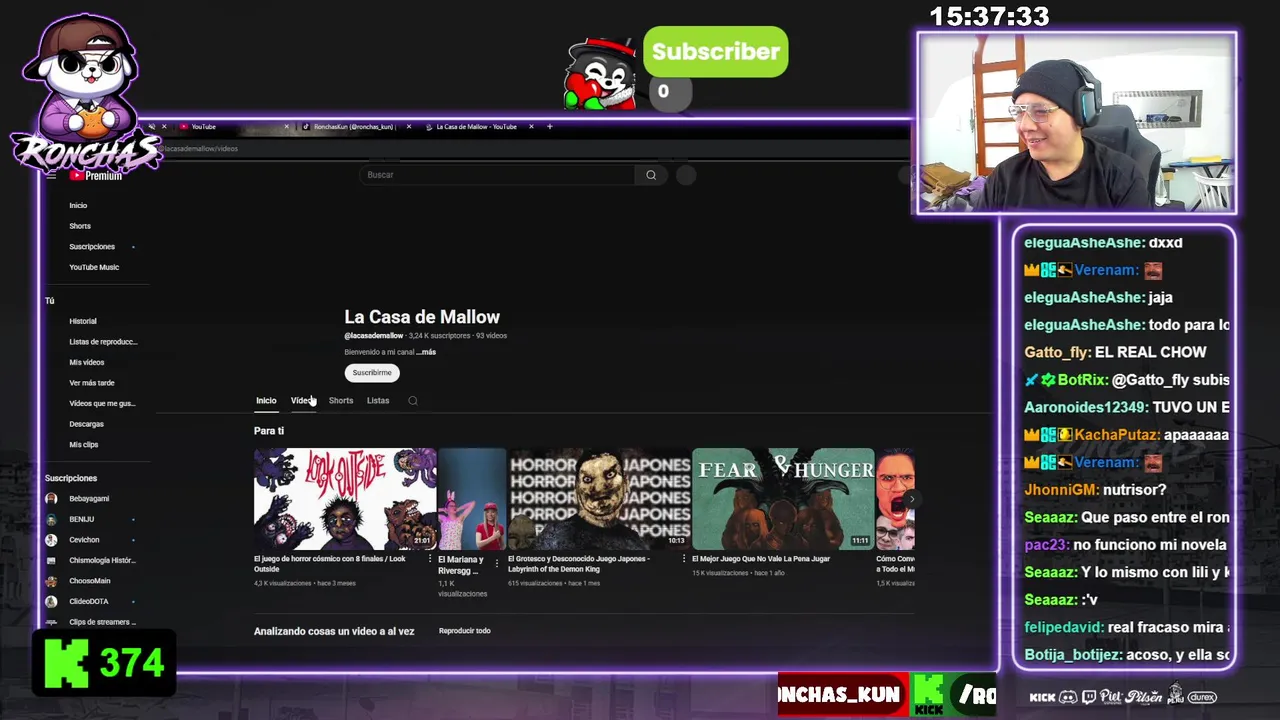1280x720 pixels.
Task: Click the browser address bar URL
Action: pyautogui.click(x=200, y=149)
